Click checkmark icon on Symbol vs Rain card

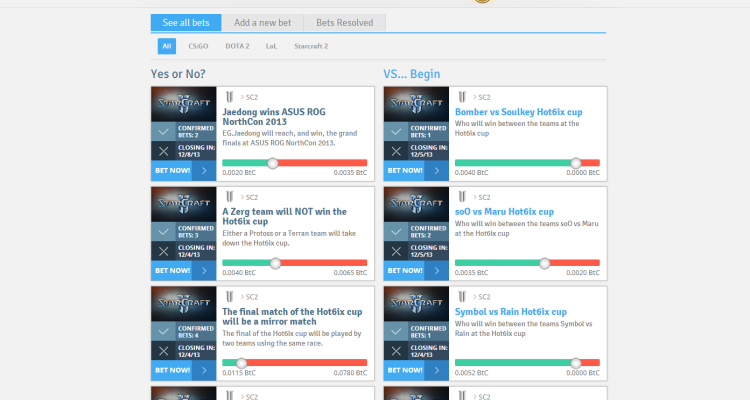pyautogui.click(x=396, y=332)
